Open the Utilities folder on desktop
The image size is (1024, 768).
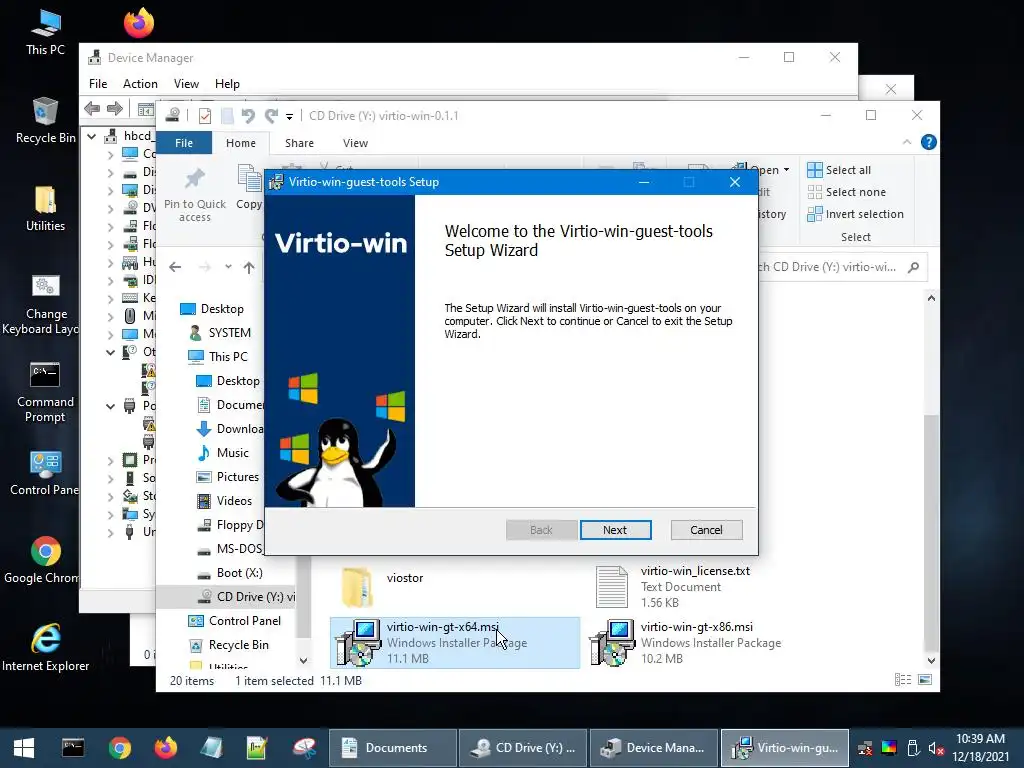(45, 209)
